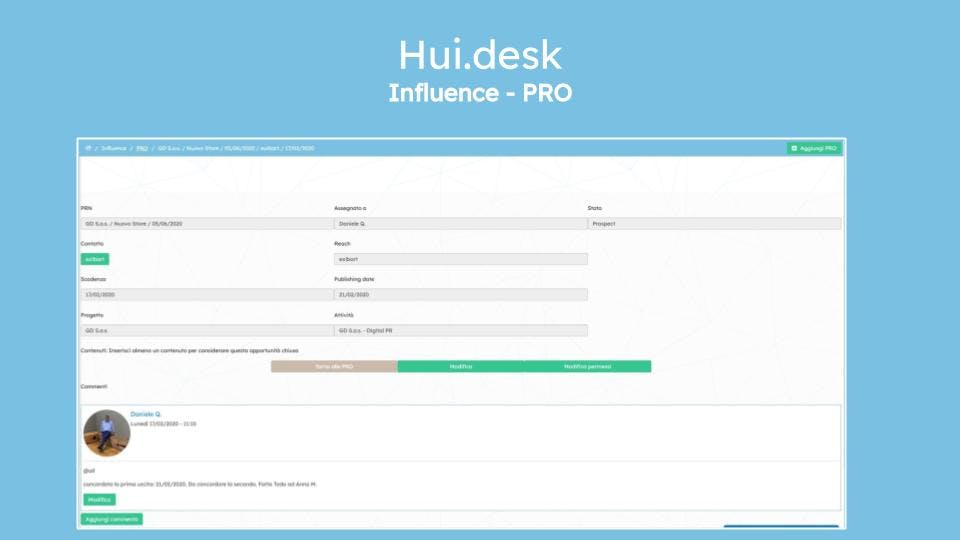Open Daniele Q. profile picture in comments
This screenshot has width=960, height=540.
pyautogui.click(x=107, y=433)
